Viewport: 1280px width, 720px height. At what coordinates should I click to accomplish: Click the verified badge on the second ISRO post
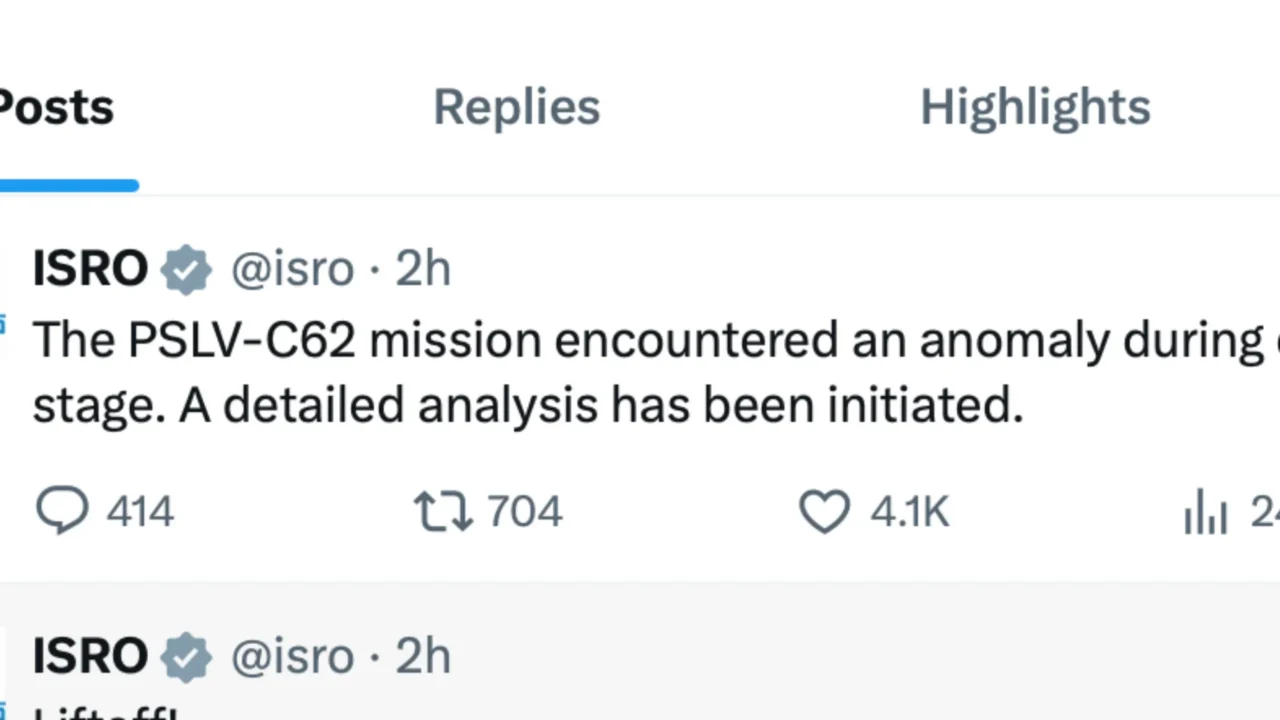(x=186, y=656)
